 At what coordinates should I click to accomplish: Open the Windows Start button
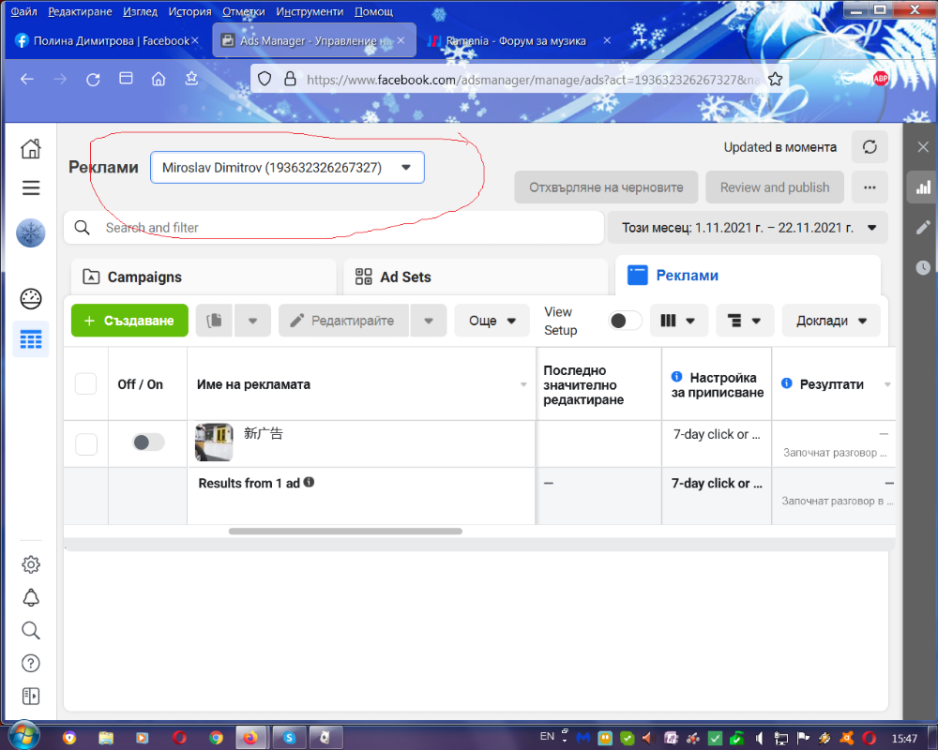pyautogui.click(x=23, y=736)
